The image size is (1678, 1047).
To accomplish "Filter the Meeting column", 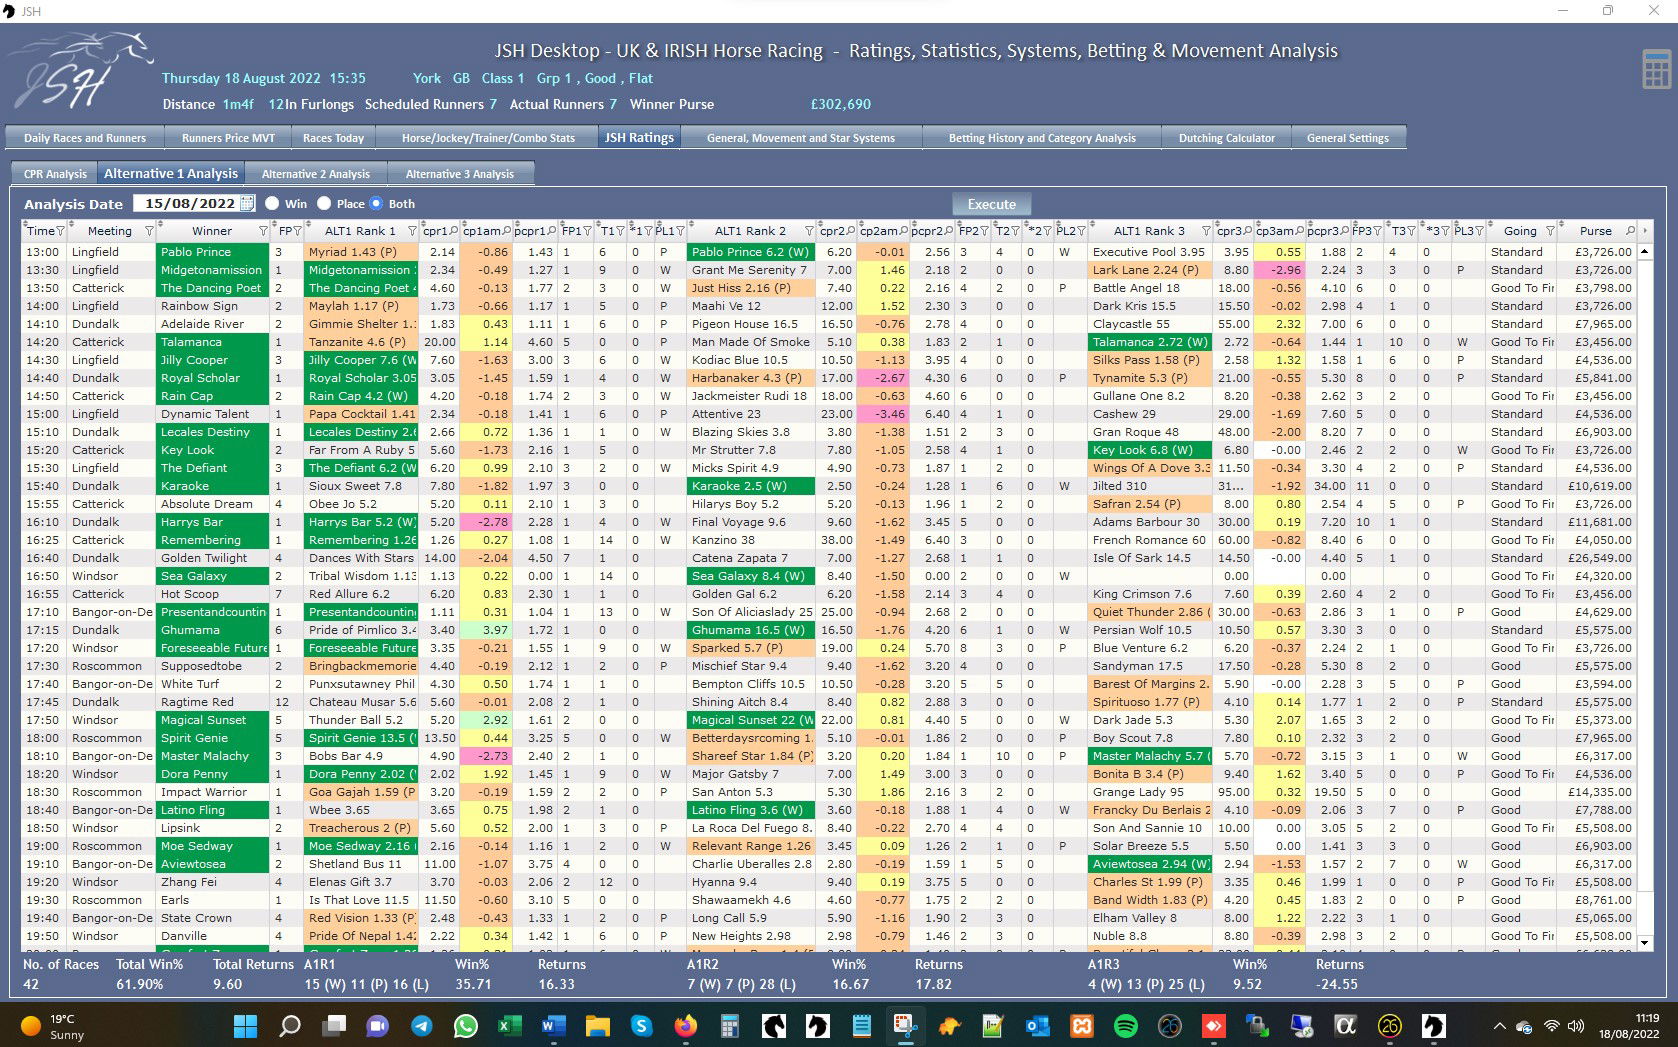I will 149,231.
